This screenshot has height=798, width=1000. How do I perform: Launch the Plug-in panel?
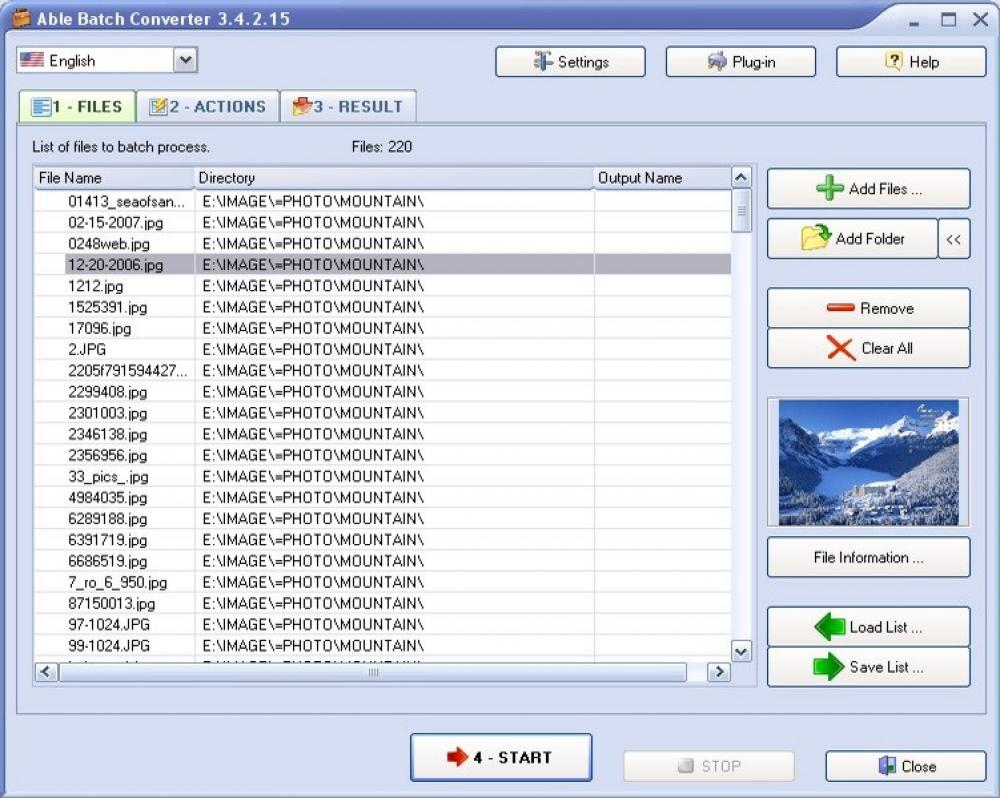click(x=740, y=61)
